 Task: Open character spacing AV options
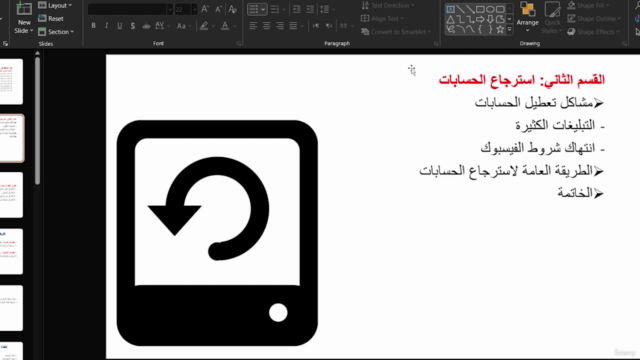162,26
